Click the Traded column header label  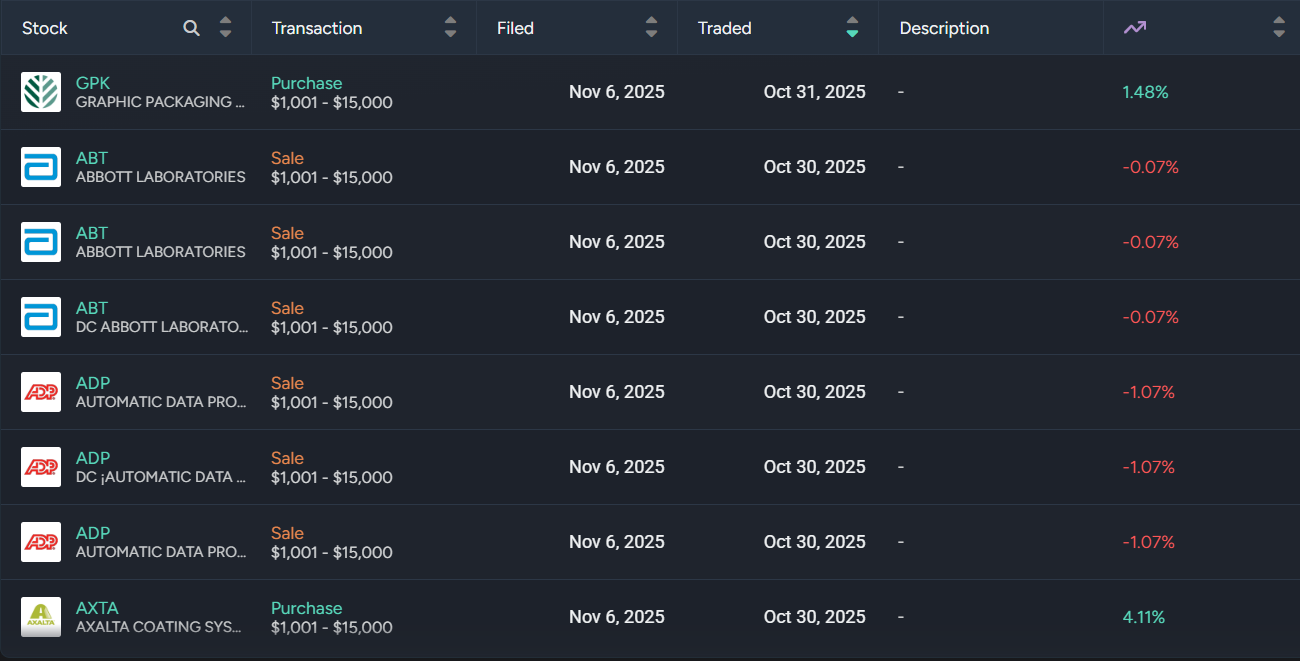point(724,28)
